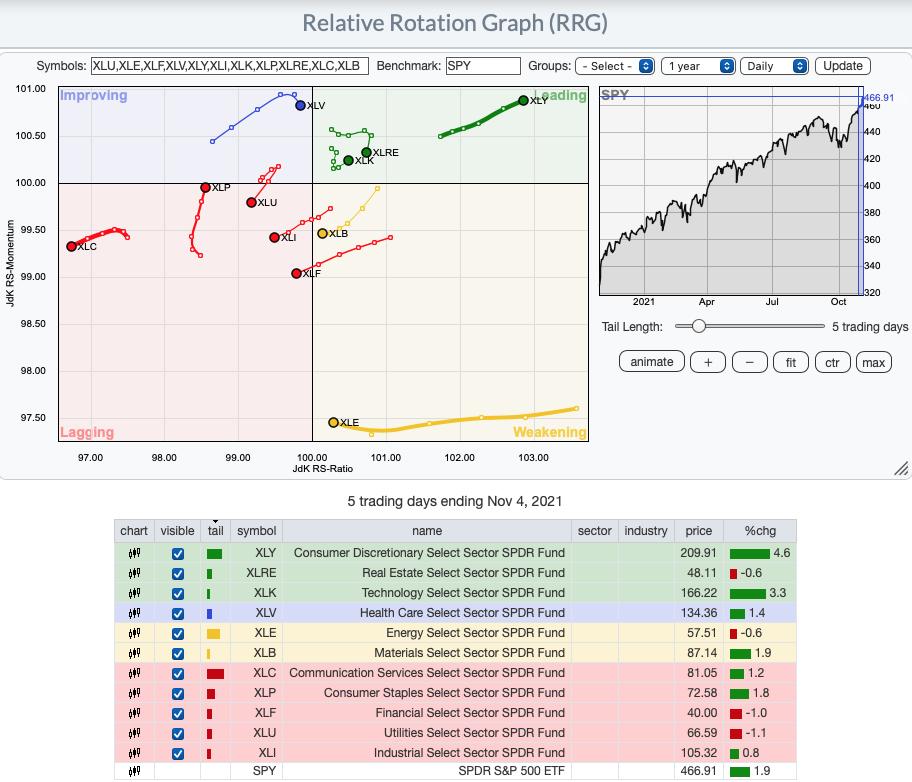Screen dimensions: 912x782
Task: Click the XLRE marker in Leading quadrant
Action: pos(366,152)
